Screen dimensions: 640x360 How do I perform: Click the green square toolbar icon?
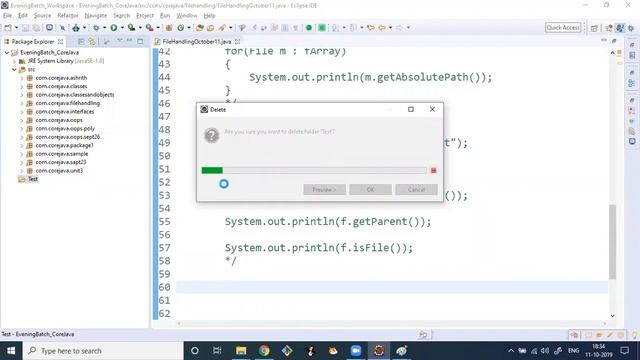pyautogui.click(x=322, y=28)
